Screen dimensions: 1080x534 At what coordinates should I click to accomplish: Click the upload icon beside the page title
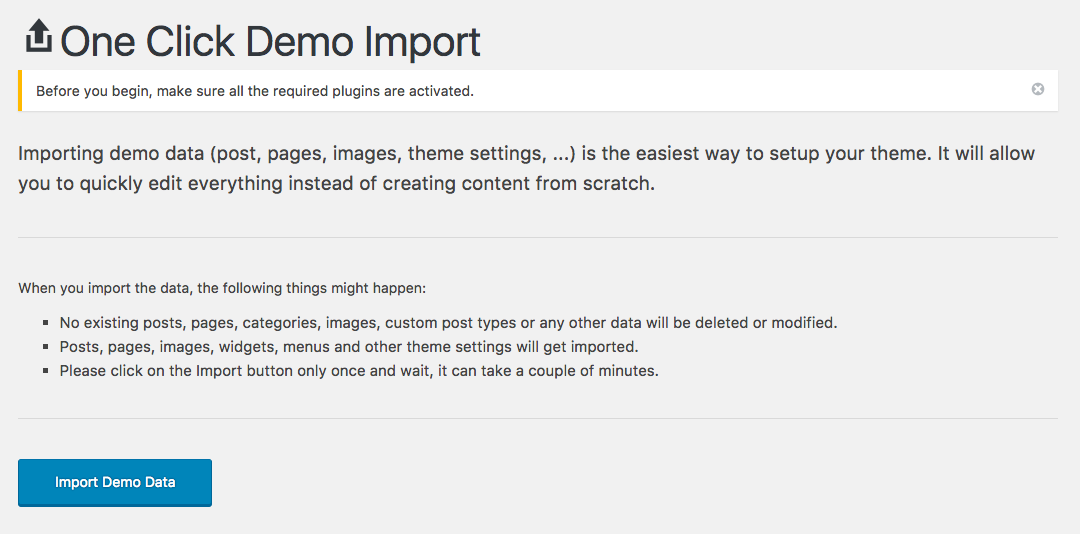[x=39, y=37]
